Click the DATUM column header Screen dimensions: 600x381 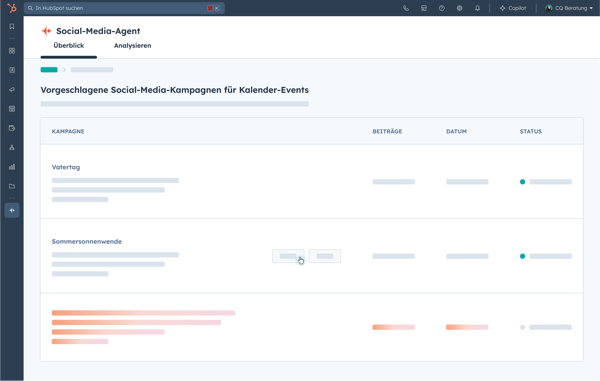pyautogui.click(x=457, y=131)
